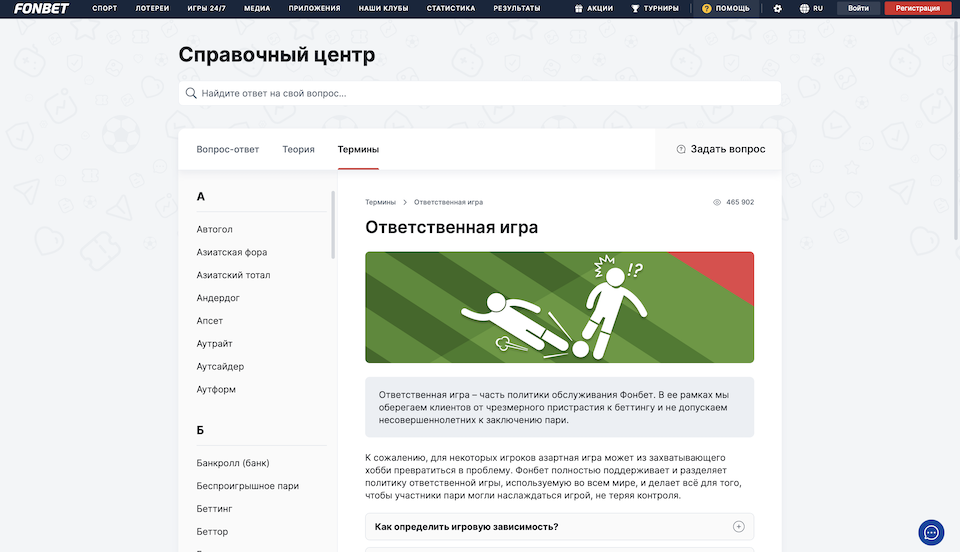Focus the help search field
This screenshot has height=552, width=960.
[x=479, y=93]
